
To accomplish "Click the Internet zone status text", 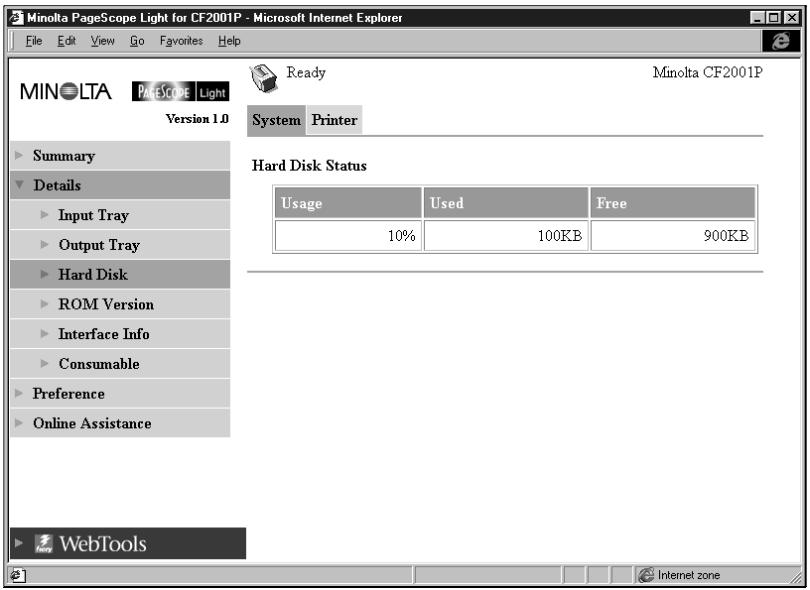I will [689, 575].
